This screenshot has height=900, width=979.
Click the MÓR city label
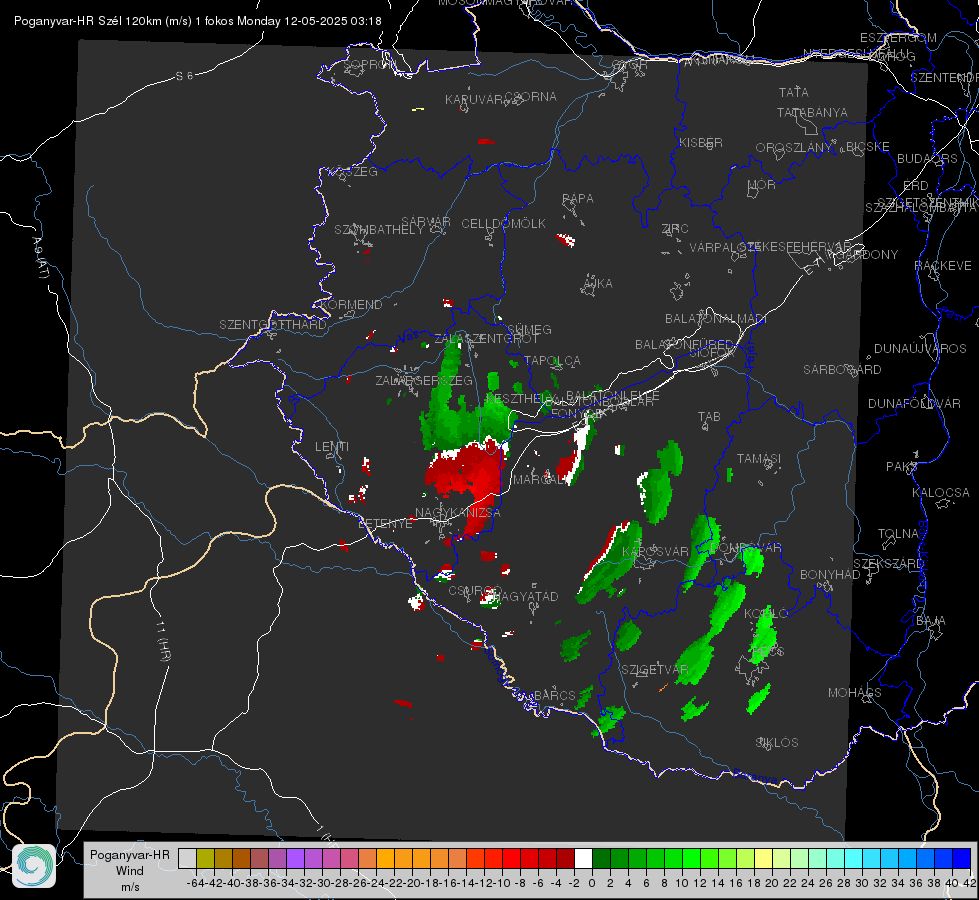coord(762,185)
